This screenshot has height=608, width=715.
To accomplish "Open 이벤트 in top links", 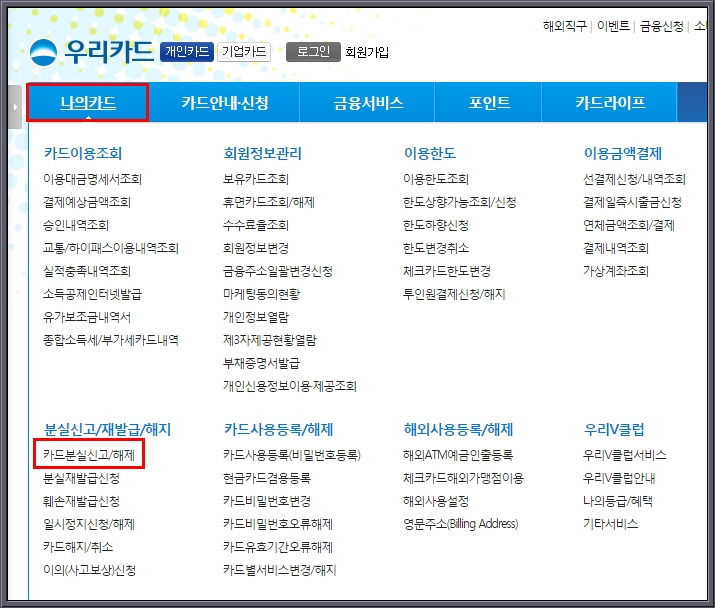I will point(613,26).
